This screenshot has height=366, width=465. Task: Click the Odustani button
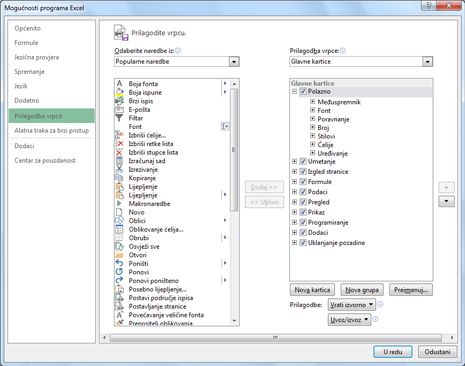coord(437,352)
